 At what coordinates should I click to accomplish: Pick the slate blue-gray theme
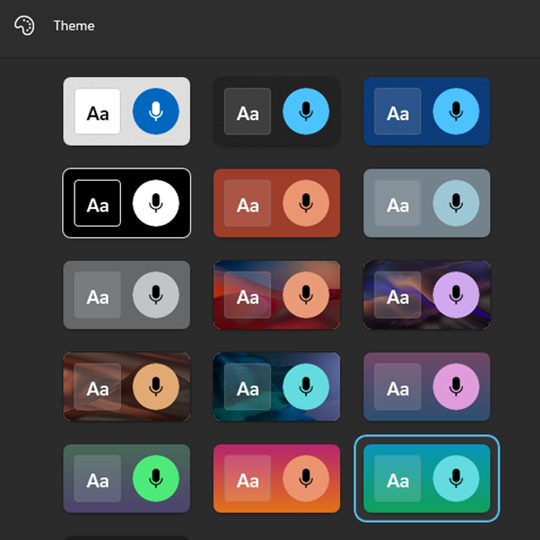click(427, 203)
